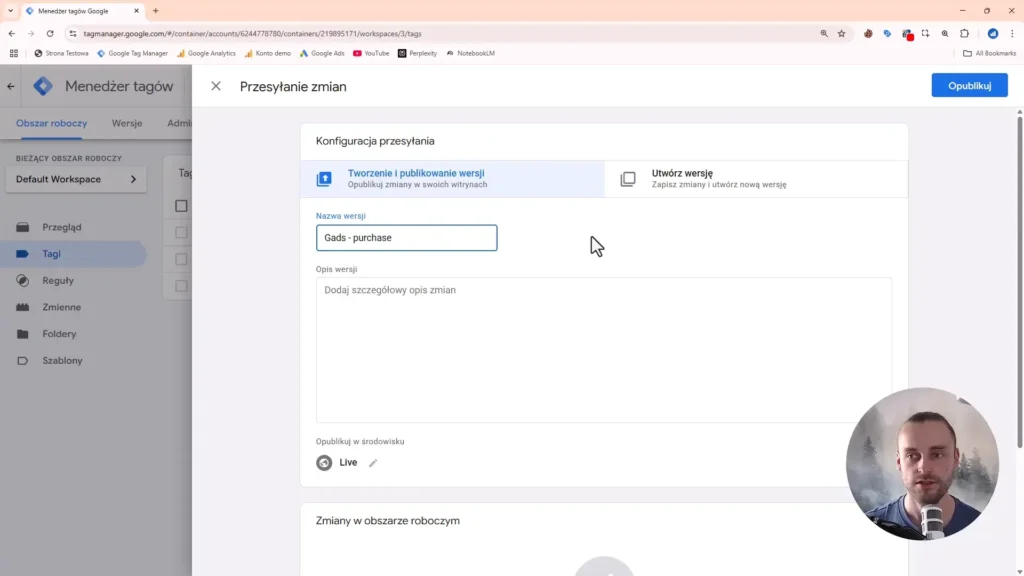The height and width of the screenshot is (576, 1024).
Task: Click the Nazwa wersji input field
Action: coord(406,238)
